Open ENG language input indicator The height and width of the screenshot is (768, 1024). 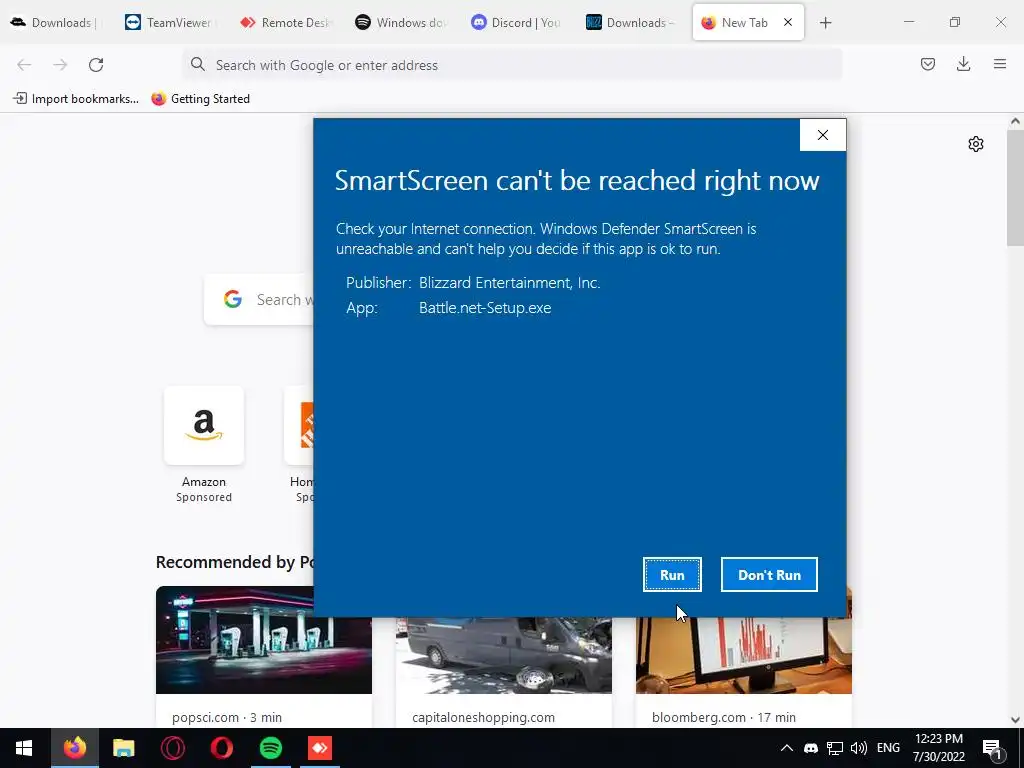(x=888, y=748)
